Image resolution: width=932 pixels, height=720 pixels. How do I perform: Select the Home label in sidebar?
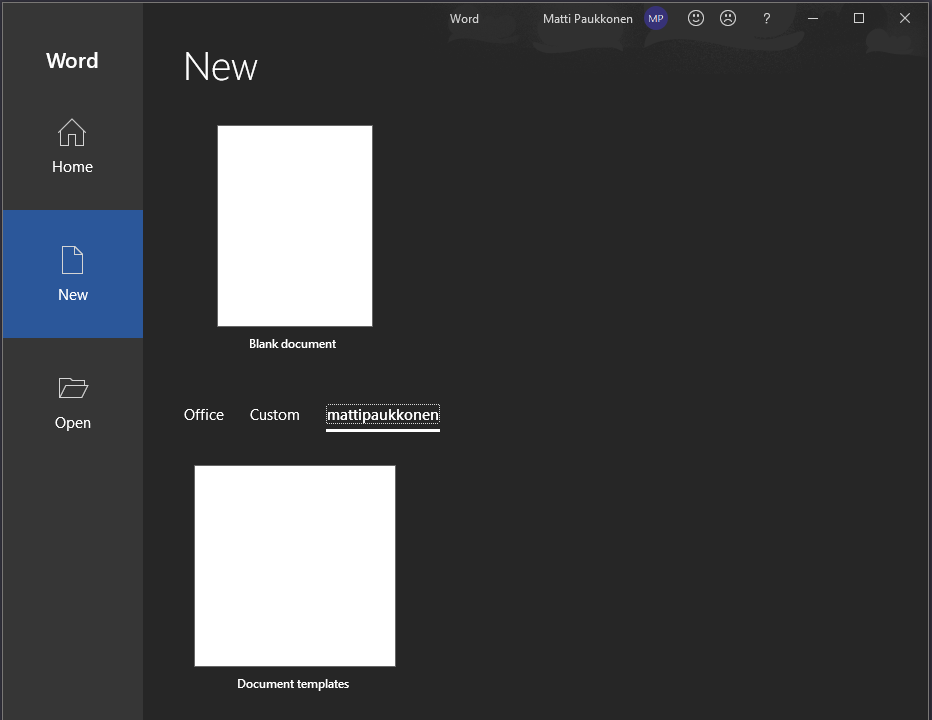tap(72, 167)
